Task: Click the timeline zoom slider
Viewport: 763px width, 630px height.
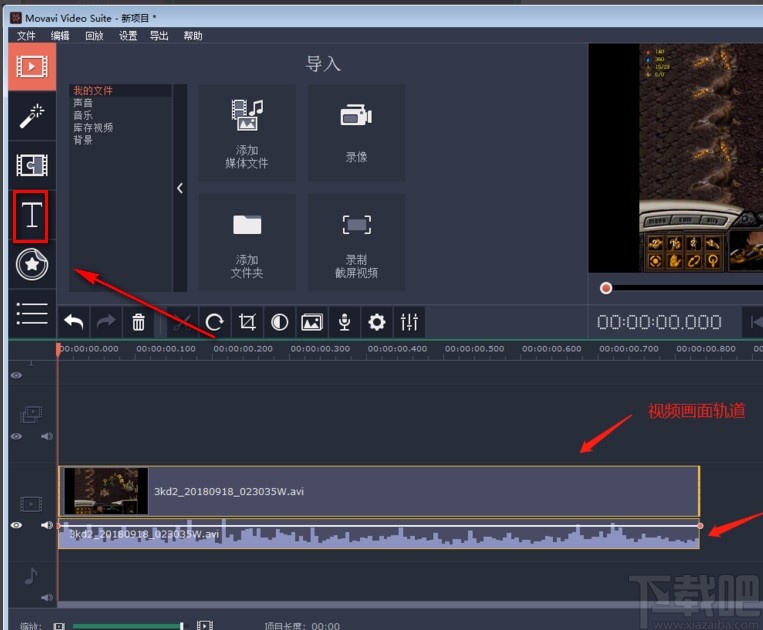Action: pyautogui.click(x=125, y=626)
